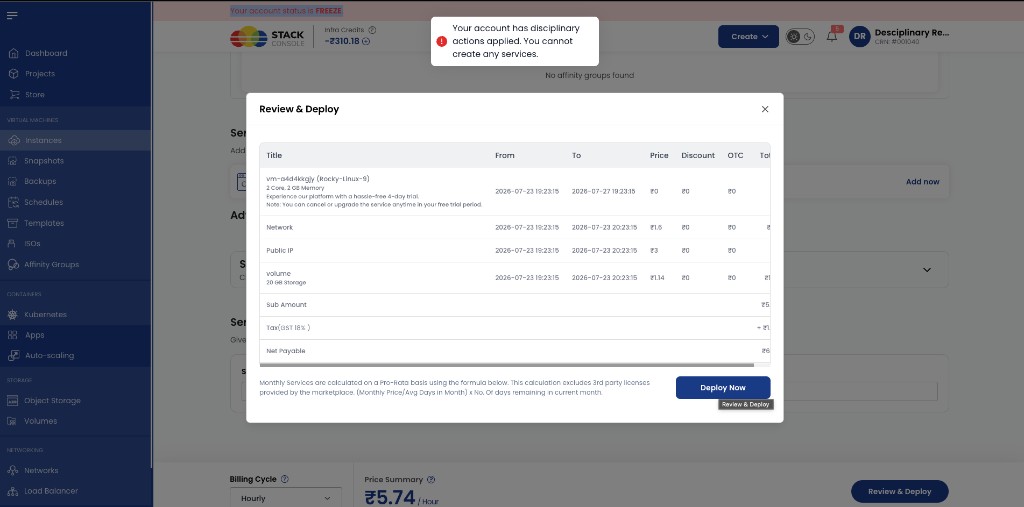The image size is (1024, 507).
Task: Click the Load Balancer icon
Action: click(x=12, y=491)
